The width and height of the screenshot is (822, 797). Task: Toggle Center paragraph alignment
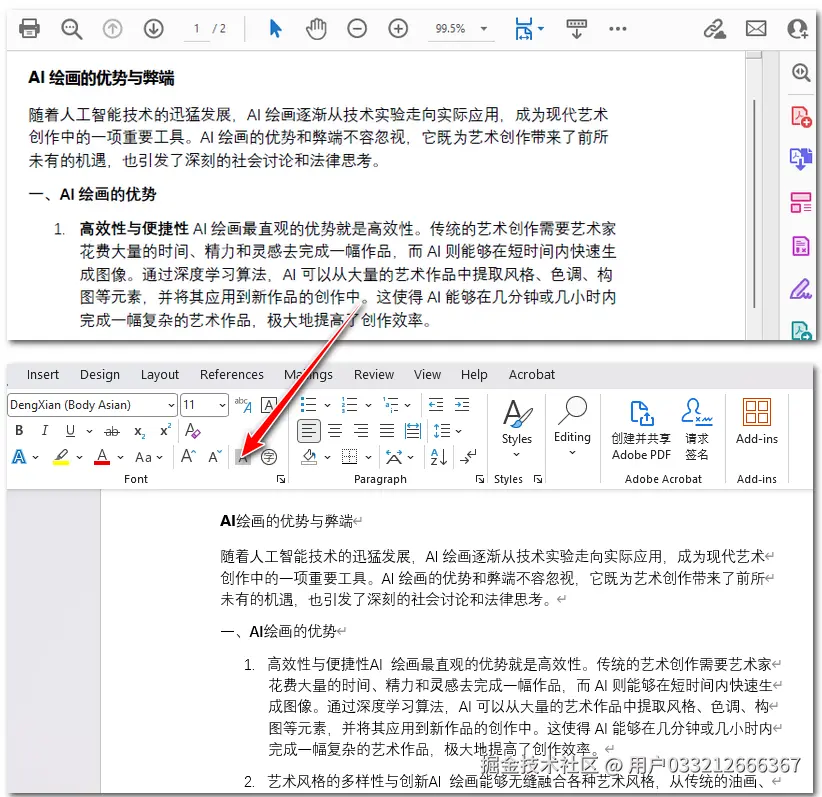tap(335, 431)
